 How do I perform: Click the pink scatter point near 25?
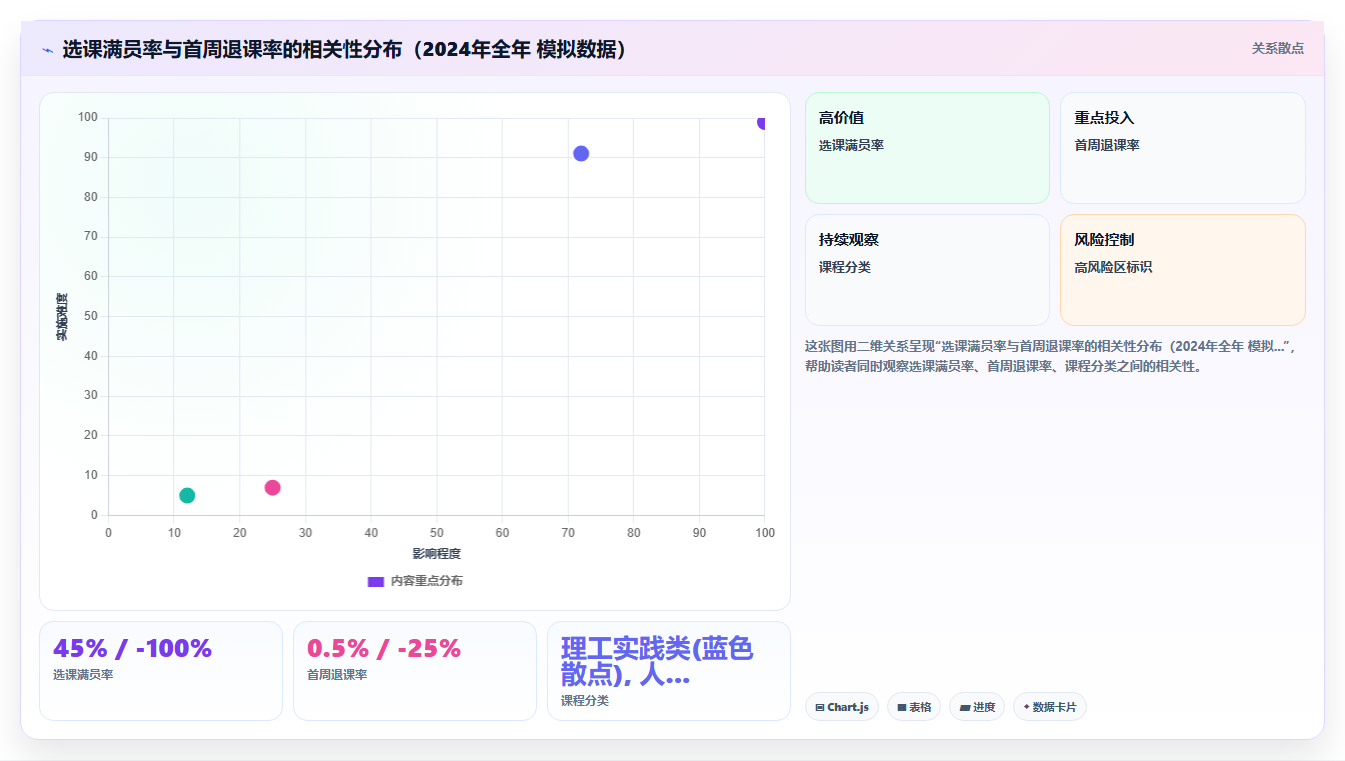pos(272,487)
